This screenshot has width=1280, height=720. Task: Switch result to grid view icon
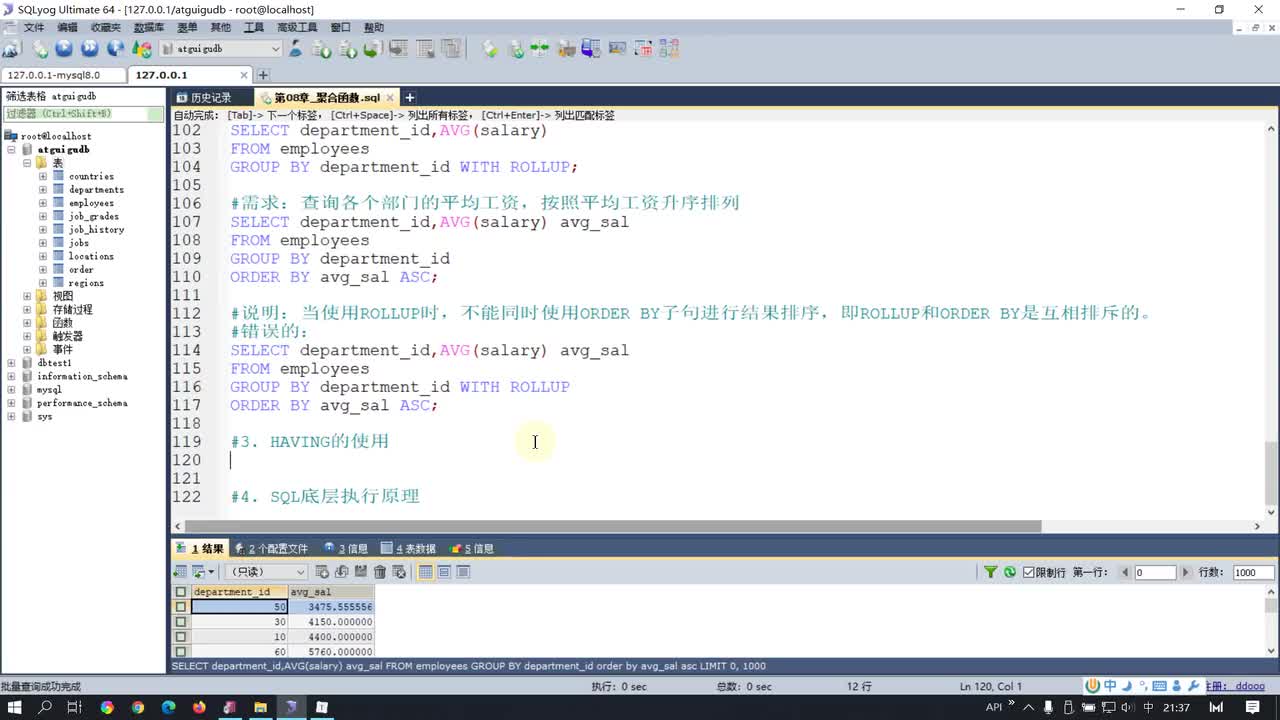[425, 572]
